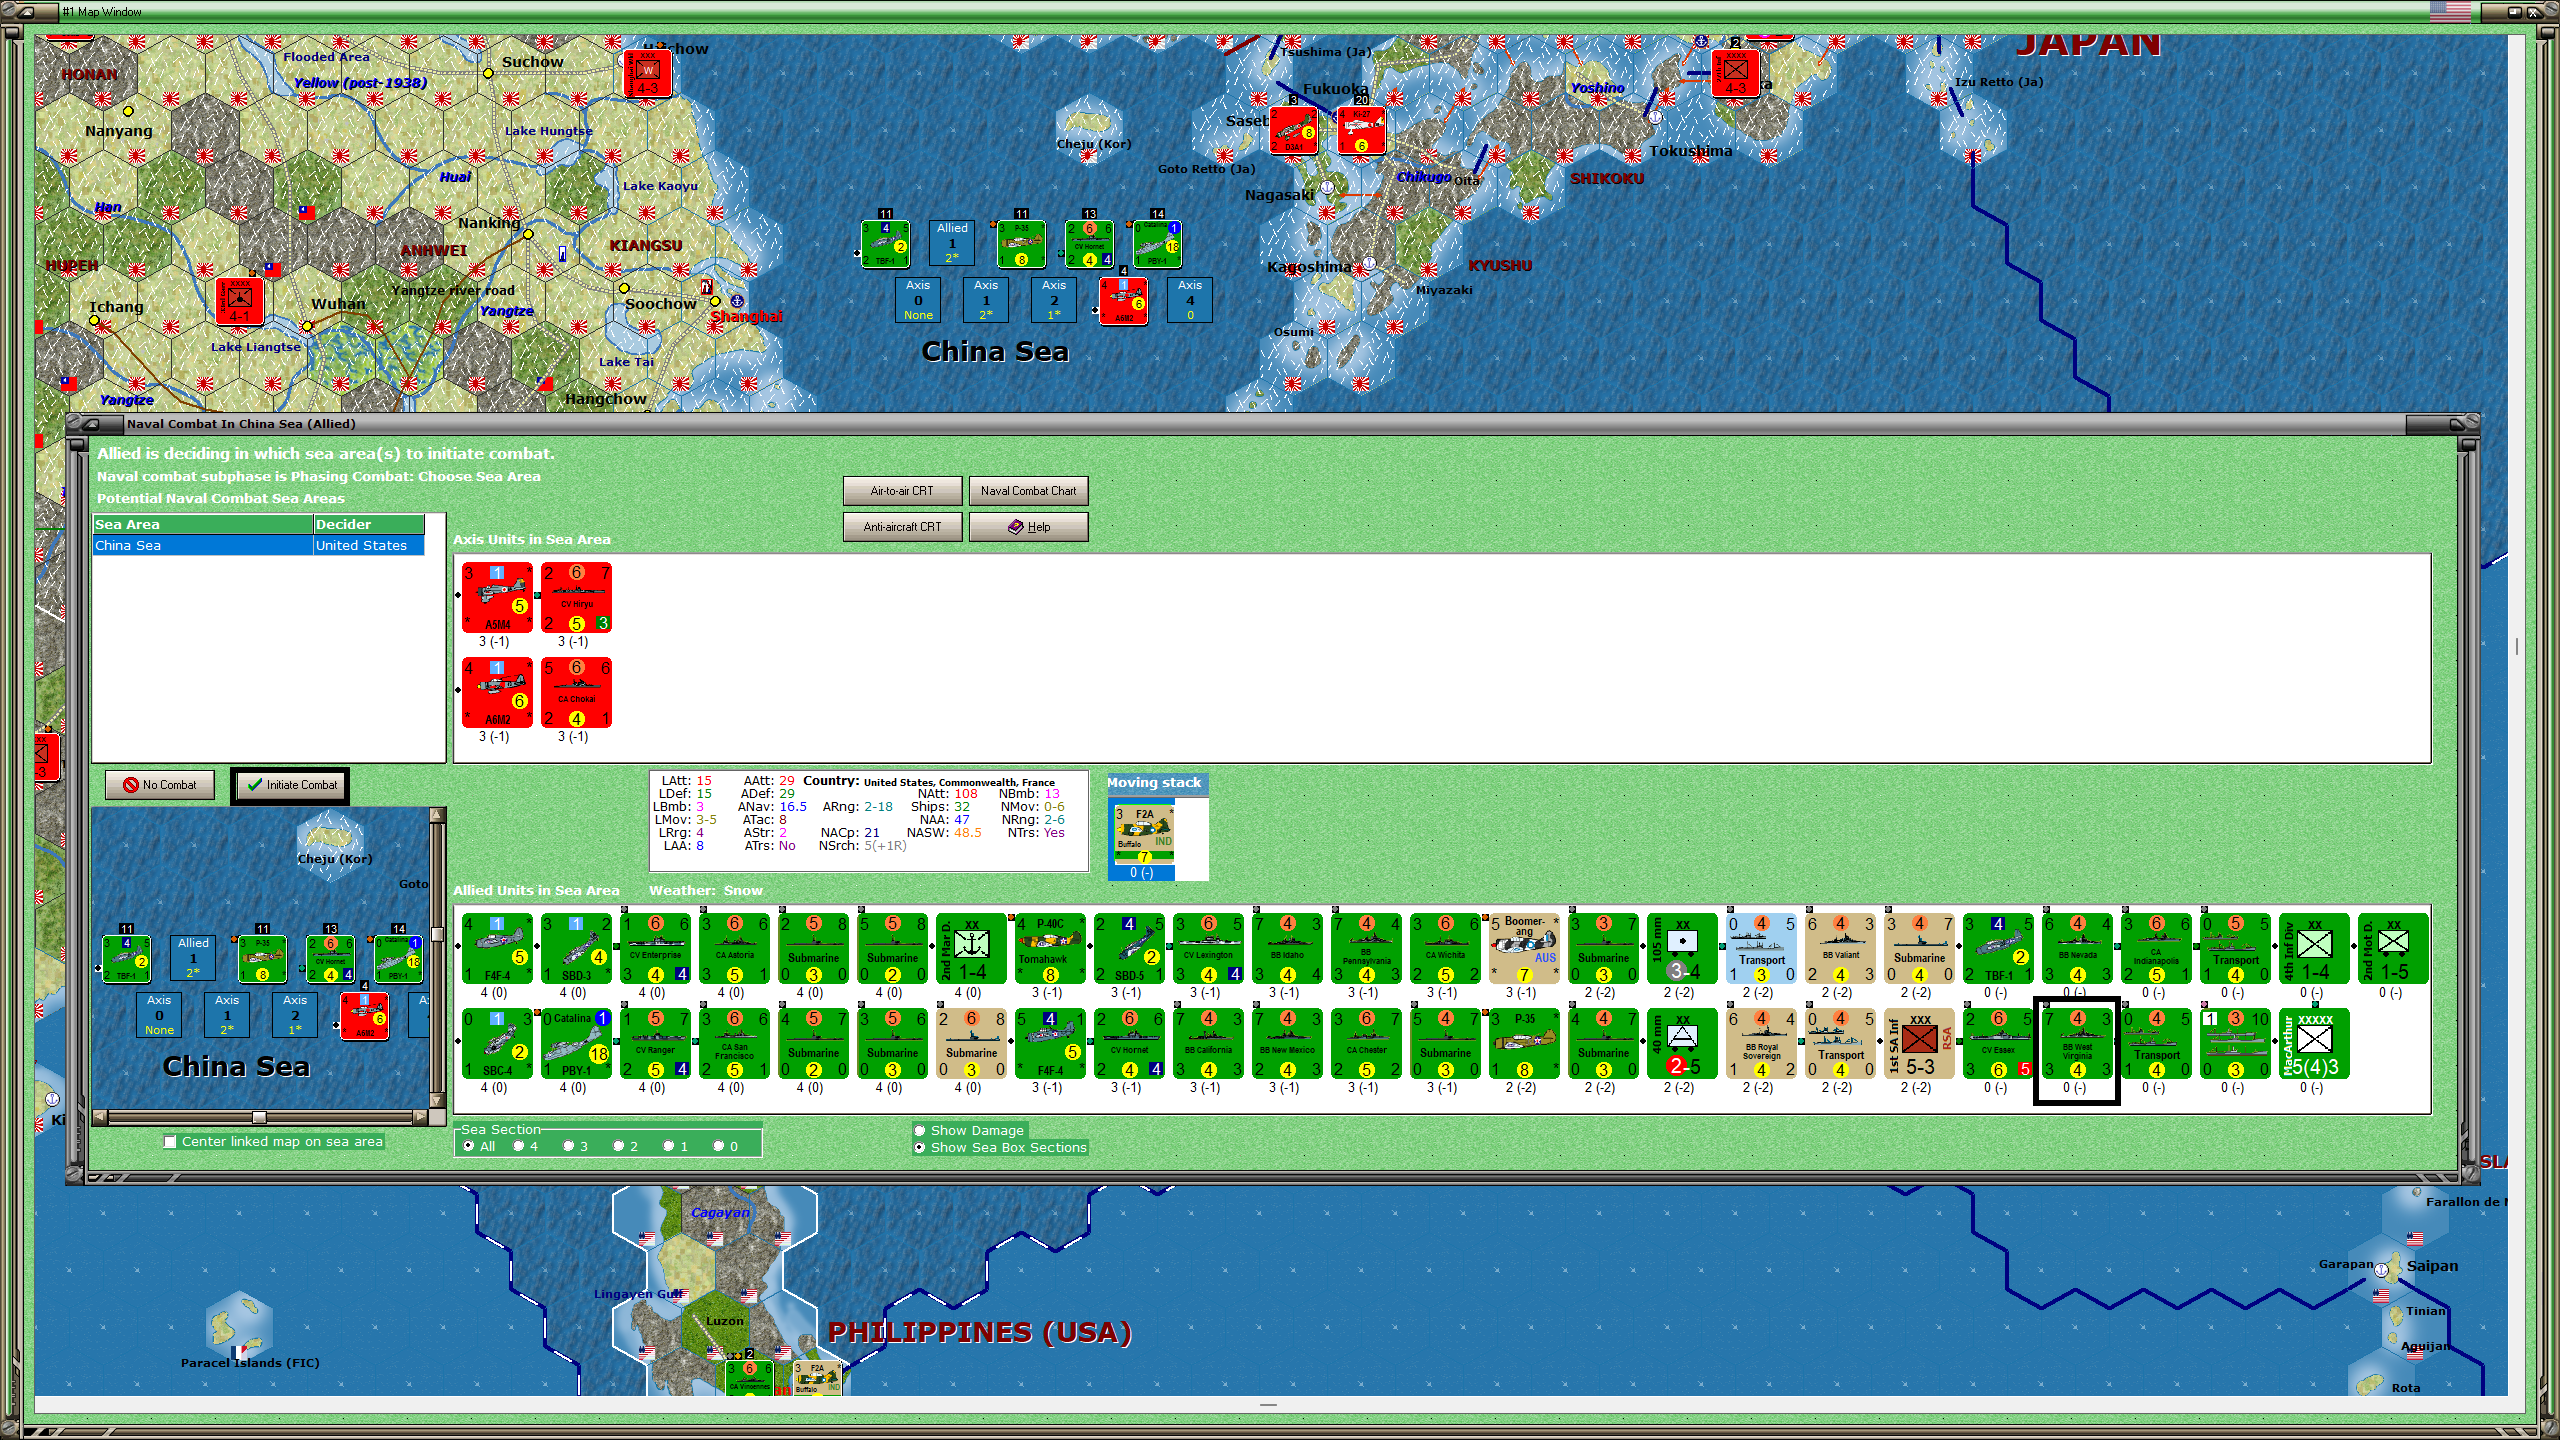Select the CA Indianapolis cruiser

tap(2156, 948)
